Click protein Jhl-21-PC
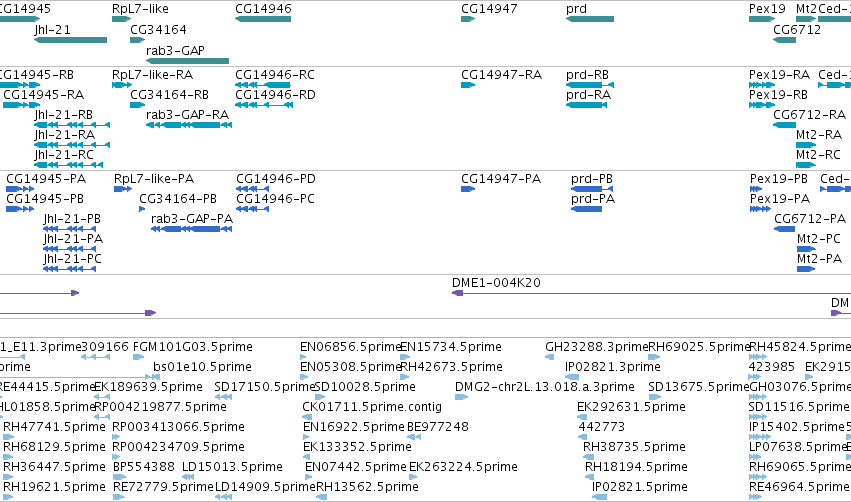This screenshot has width=851, height=502. click(x=69, y=269)
